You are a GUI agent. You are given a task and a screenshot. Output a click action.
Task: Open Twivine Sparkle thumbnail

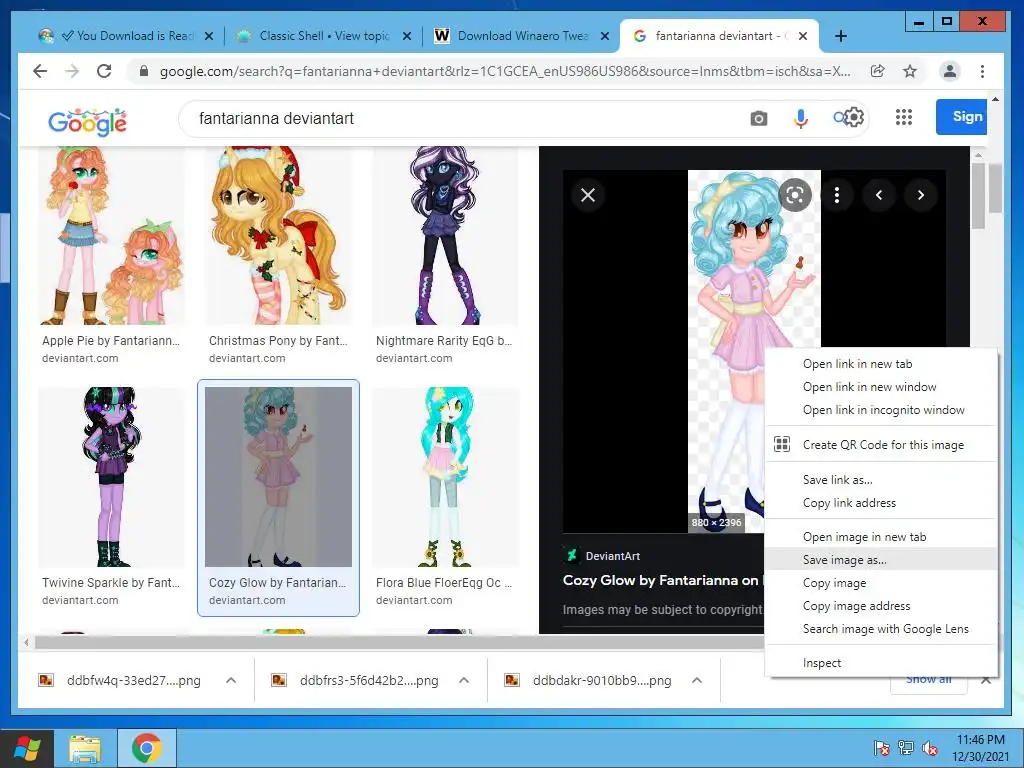click(112, 477)
